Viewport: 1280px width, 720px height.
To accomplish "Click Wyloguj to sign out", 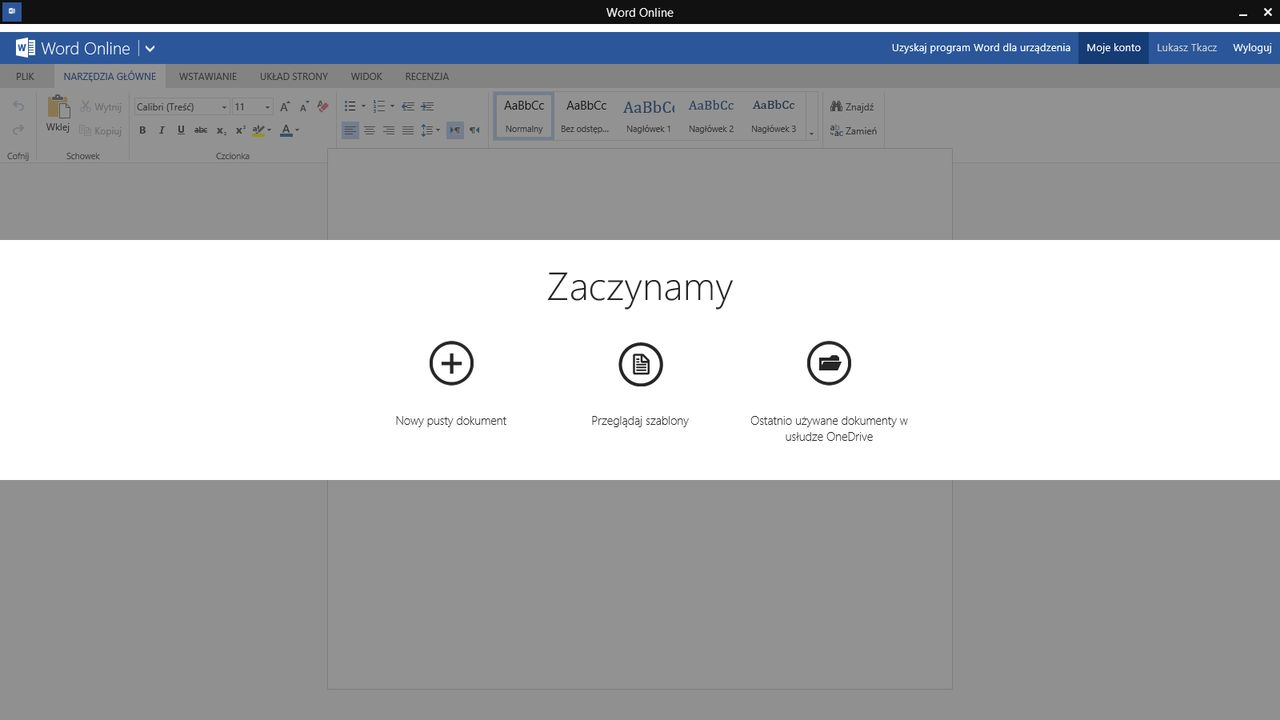I will coord(1252,48).
